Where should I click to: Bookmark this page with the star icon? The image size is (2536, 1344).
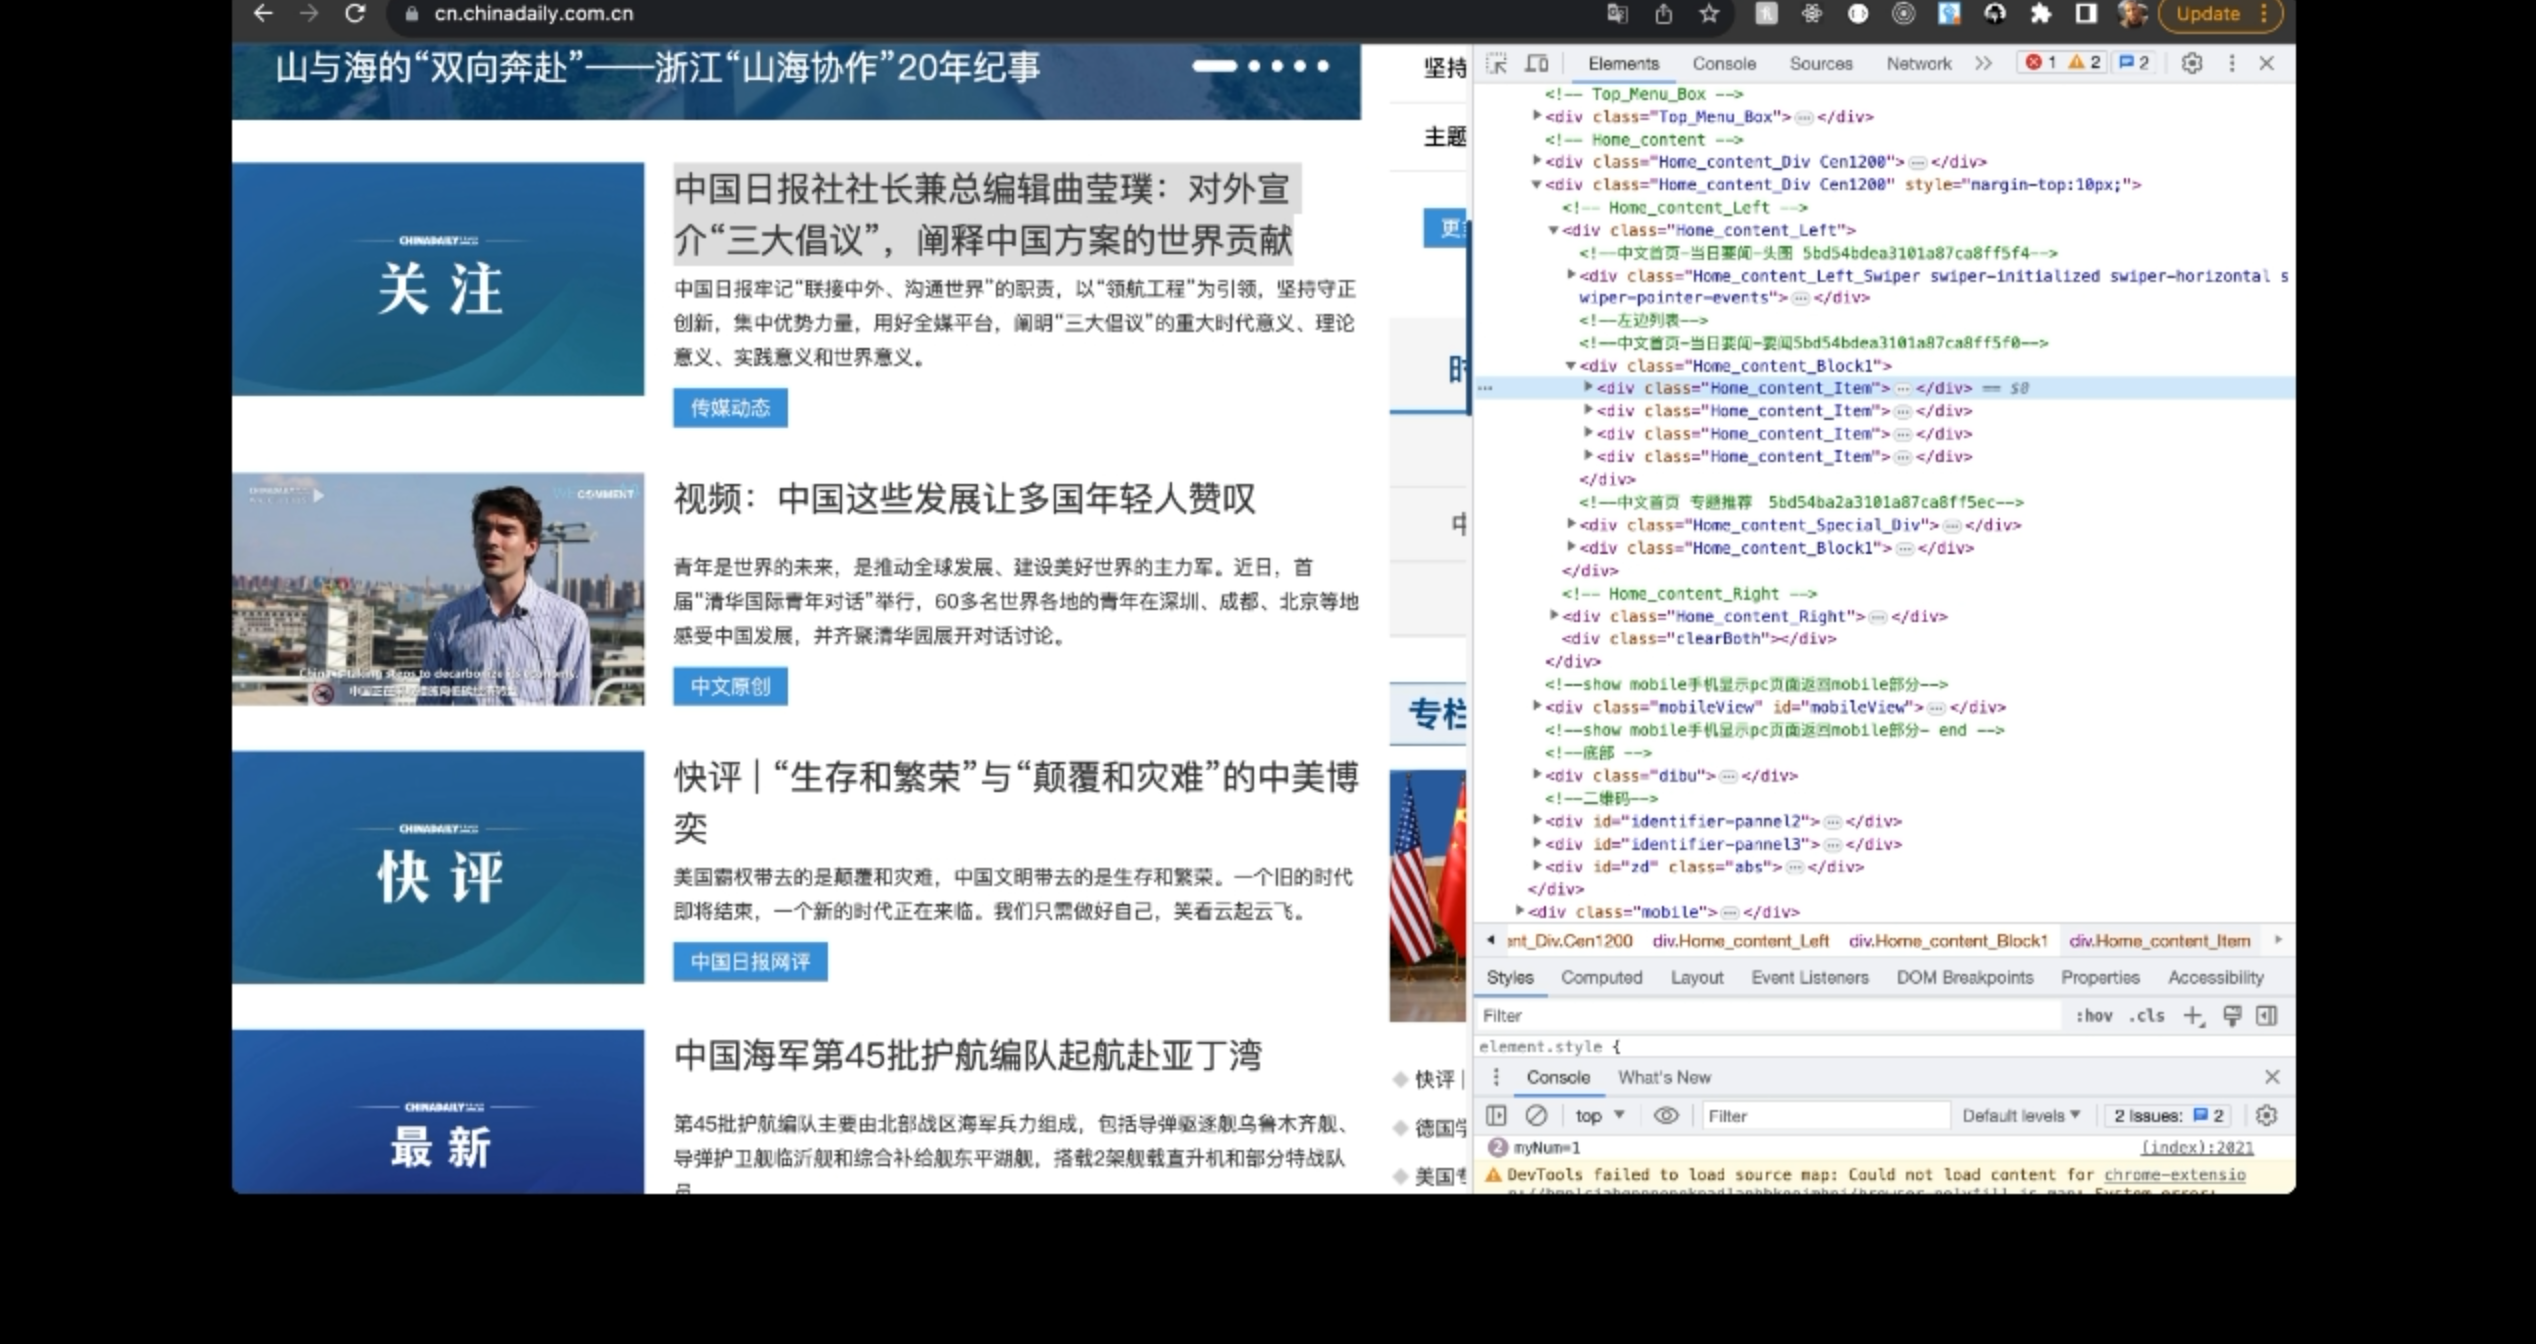click(x=1709, y=14)
